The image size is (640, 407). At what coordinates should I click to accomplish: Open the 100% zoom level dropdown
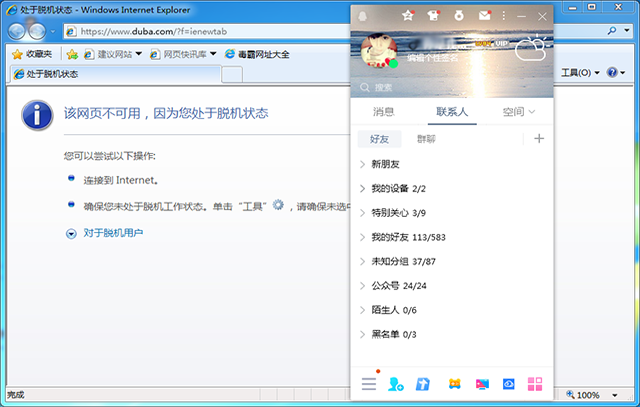[x=615, y=395]
